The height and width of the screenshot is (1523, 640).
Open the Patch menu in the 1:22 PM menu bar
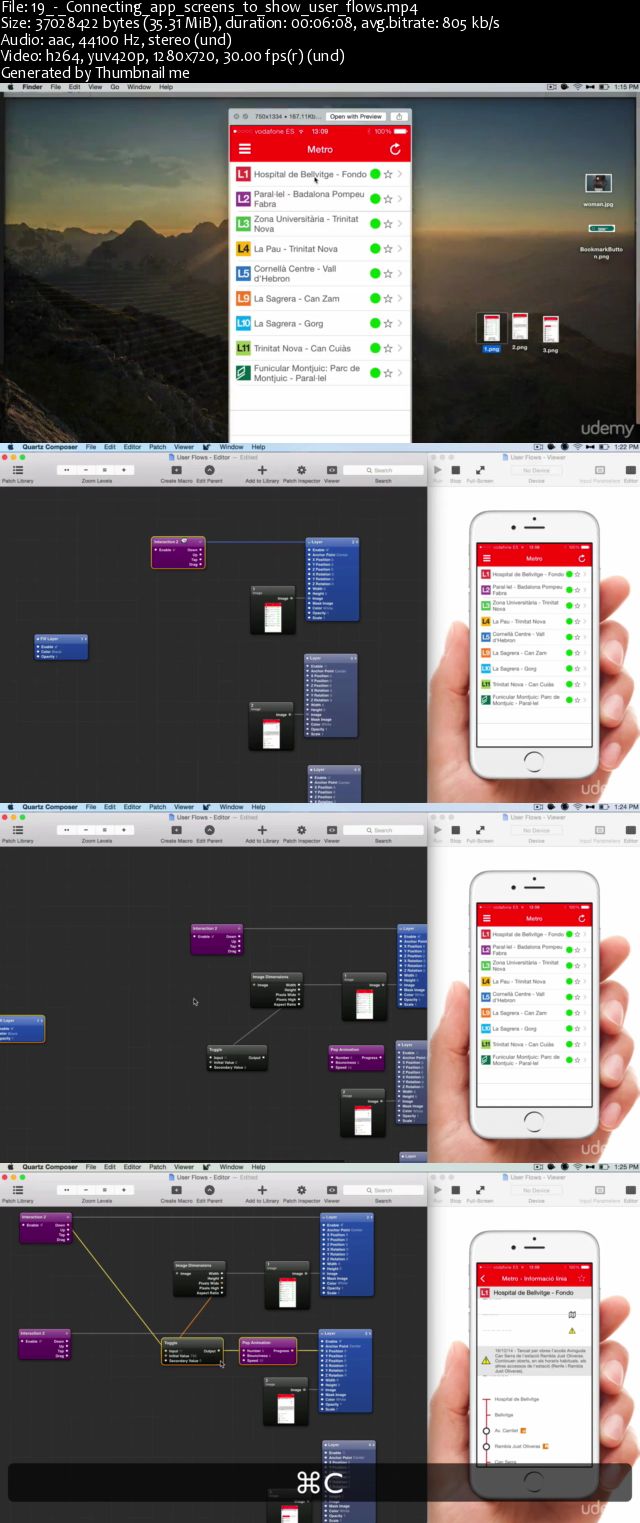158,447
